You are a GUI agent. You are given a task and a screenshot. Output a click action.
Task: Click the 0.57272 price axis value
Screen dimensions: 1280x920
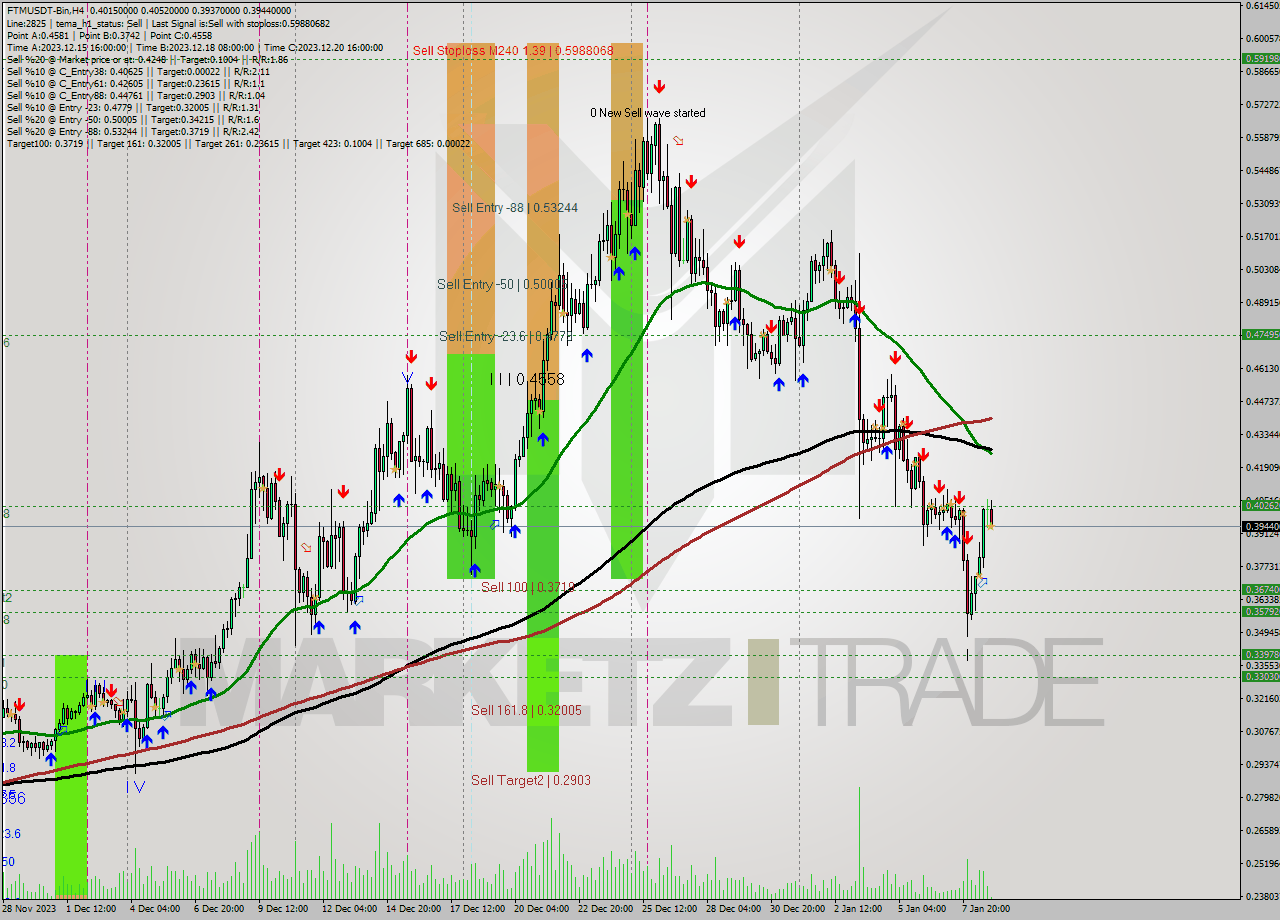click(x=1262, y=104)
